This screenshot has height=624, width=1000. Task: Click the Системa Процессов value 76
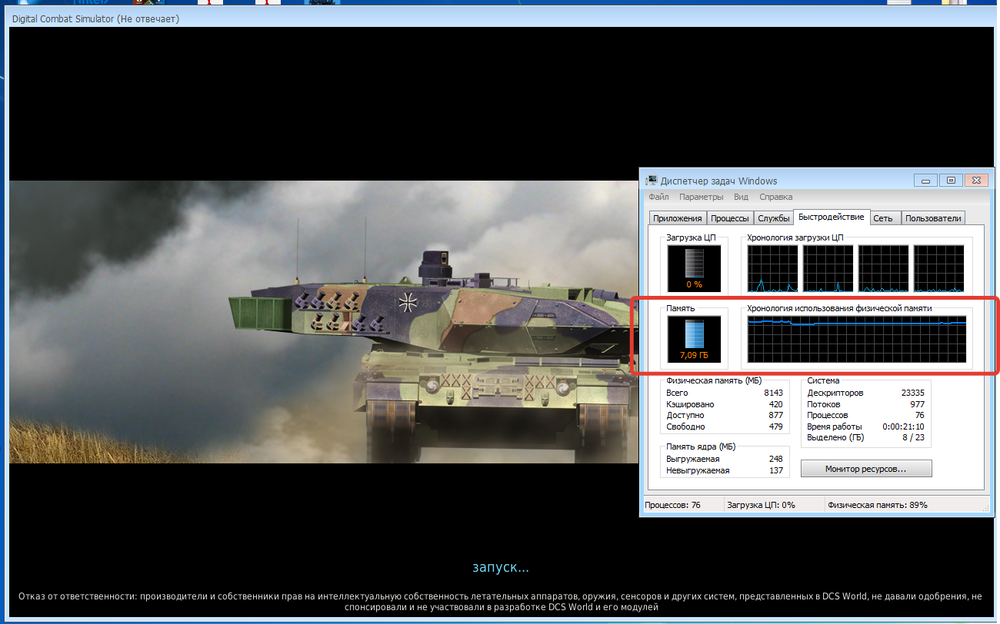click(x=919, y=415)
